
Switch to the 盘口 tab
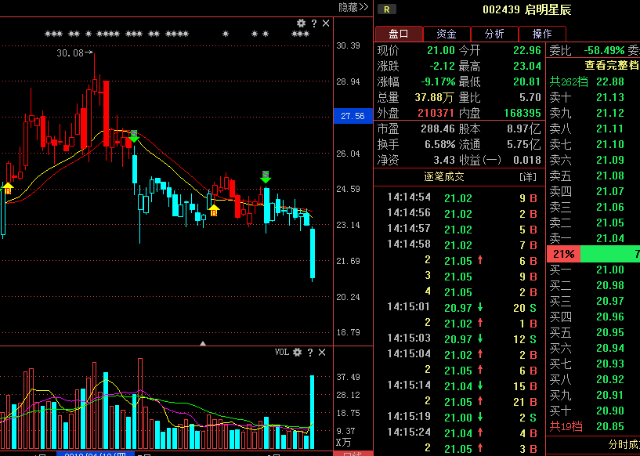(399, 34)
